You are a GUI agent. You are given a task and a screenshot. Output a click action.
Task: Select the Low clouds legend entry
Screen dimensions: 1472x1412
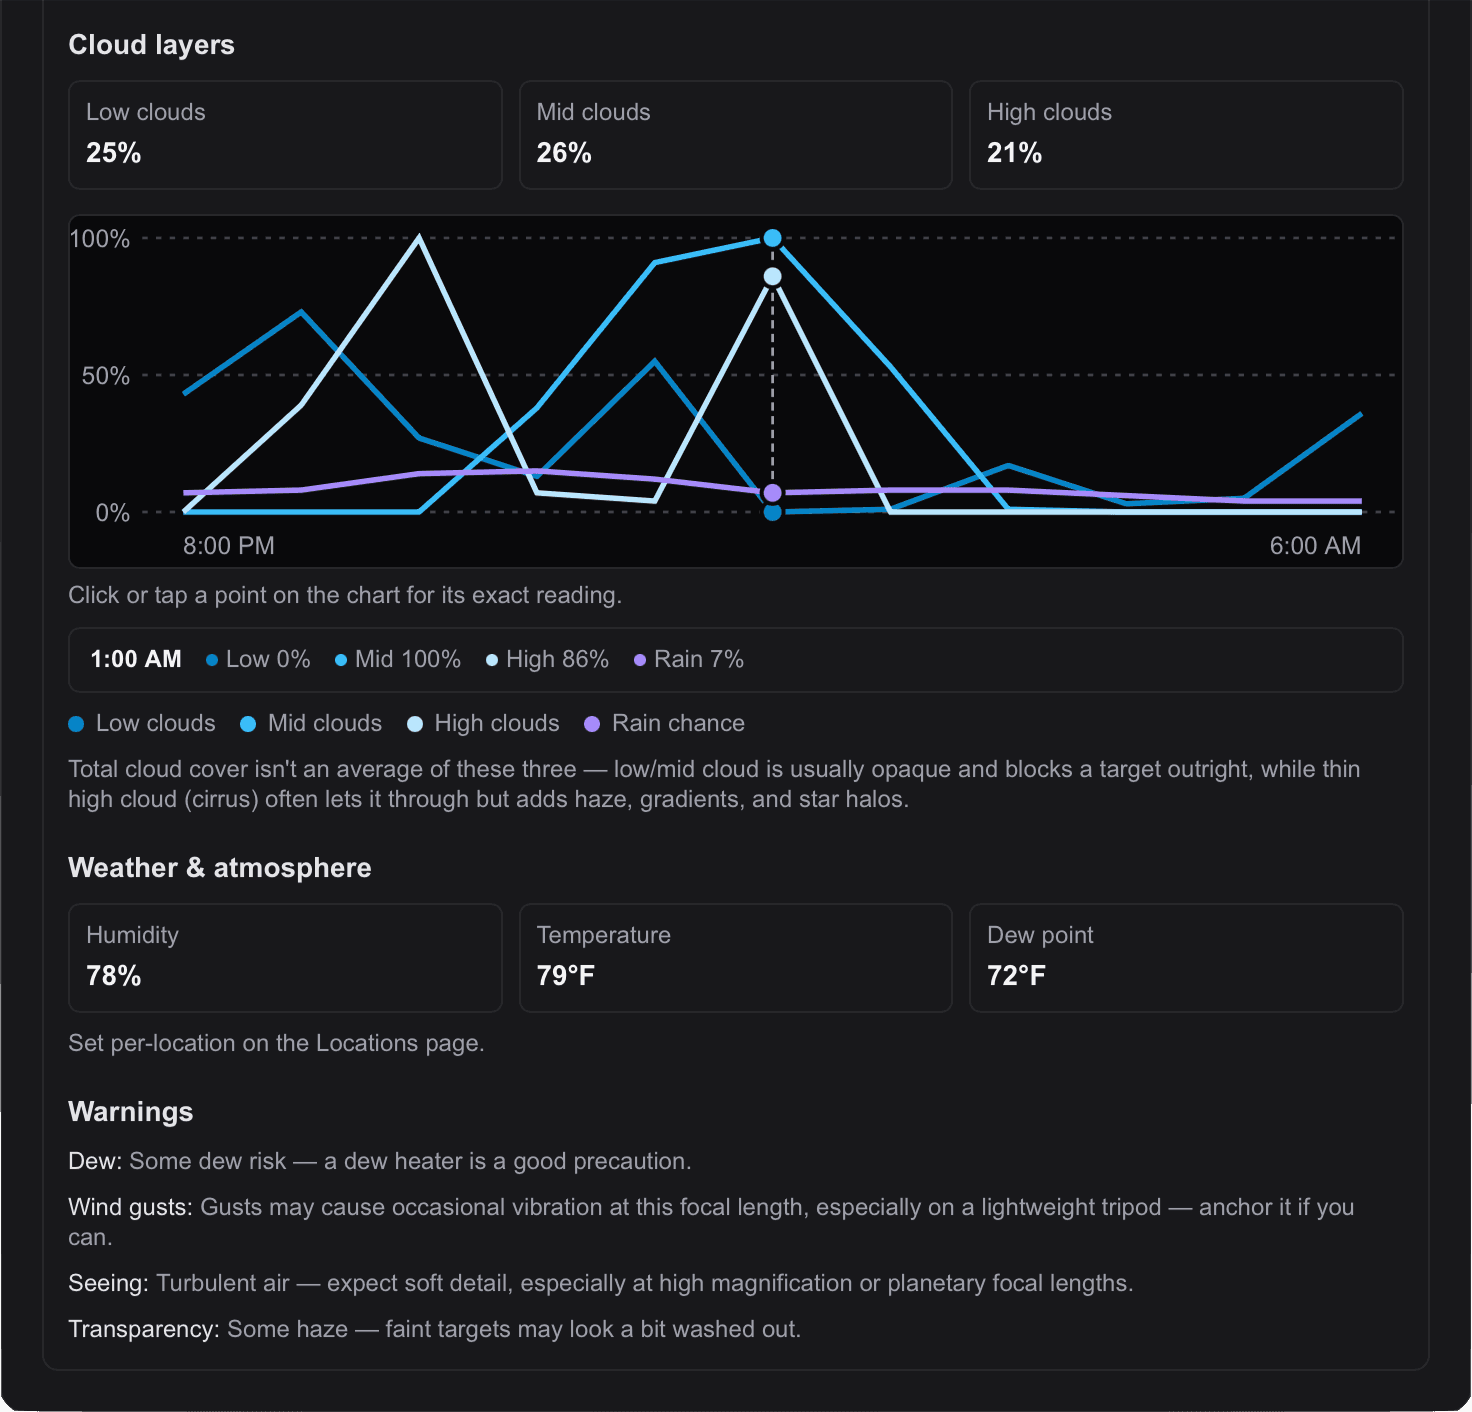[142, 723]
